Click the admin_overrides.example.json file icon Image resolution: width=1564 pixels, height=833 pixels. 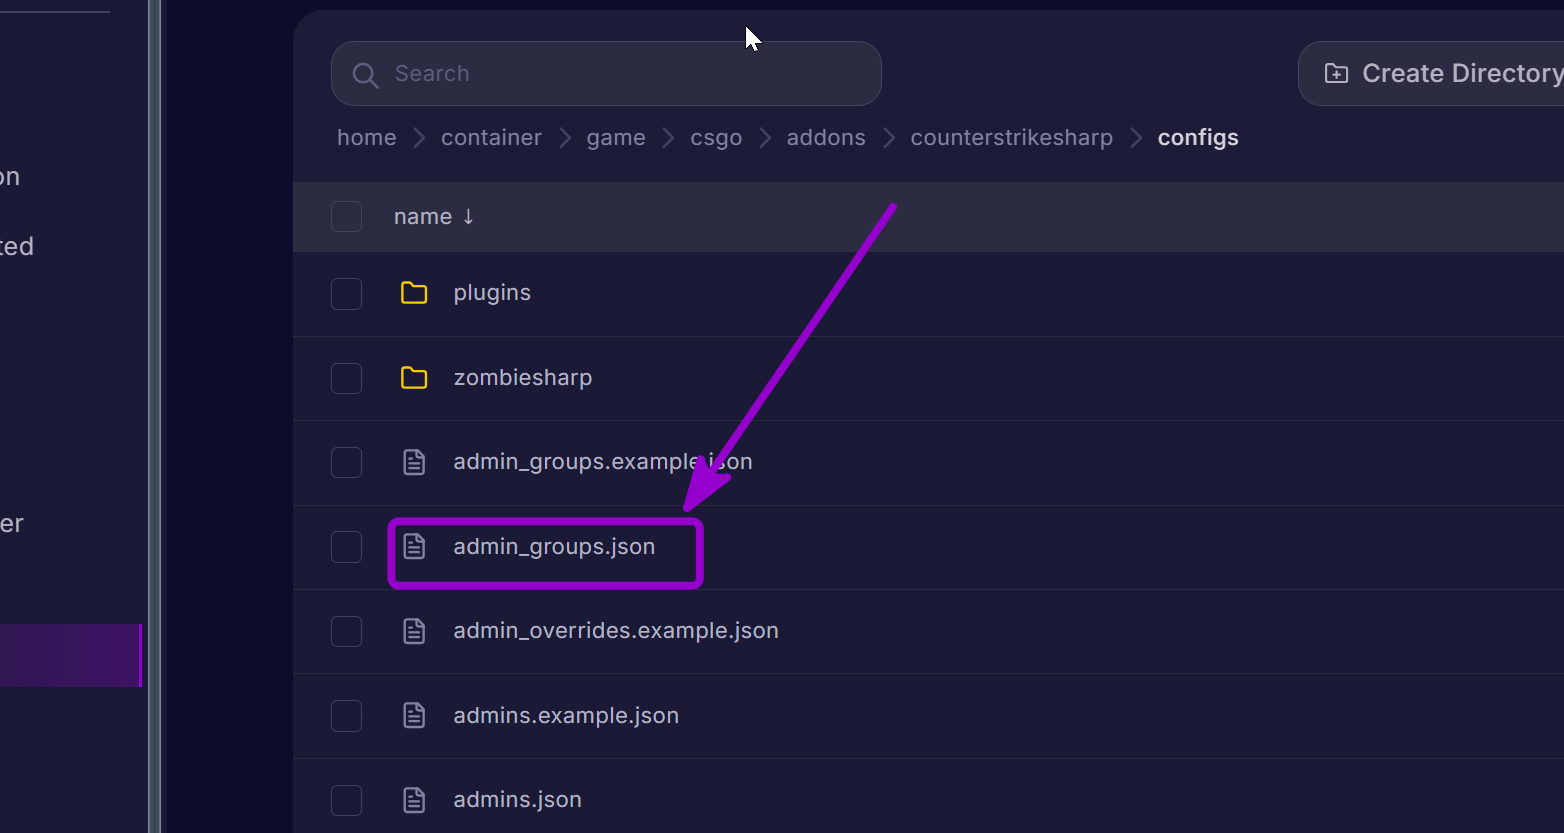[414, 631]
